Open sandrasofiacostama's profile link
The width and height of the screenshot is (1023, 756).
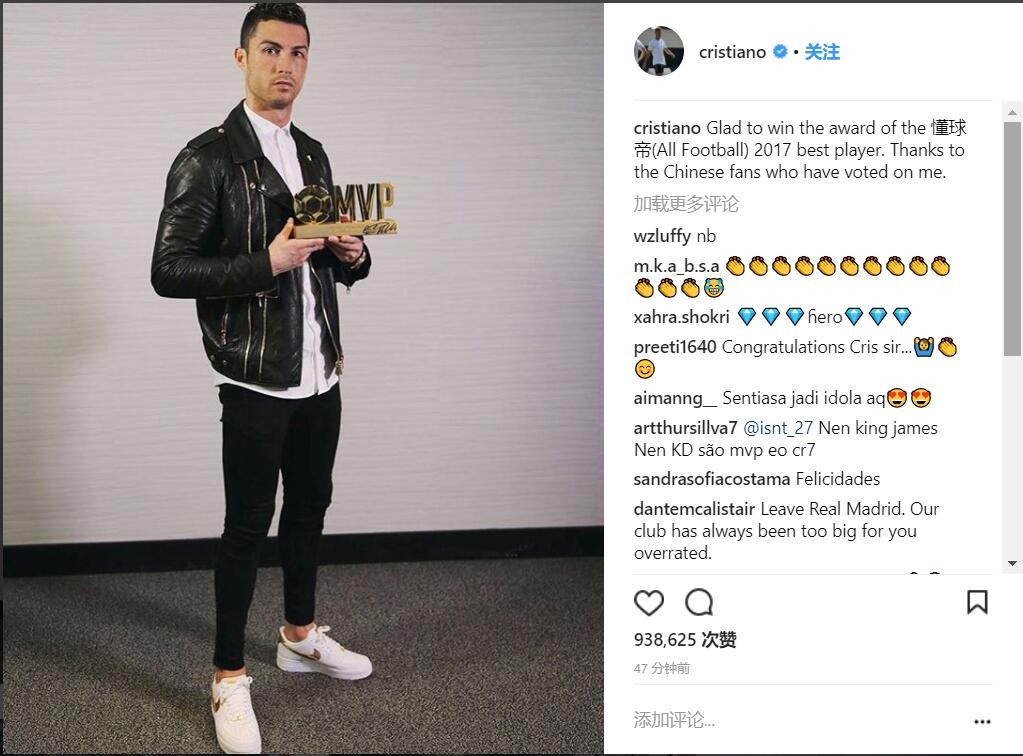pos(712,479)
